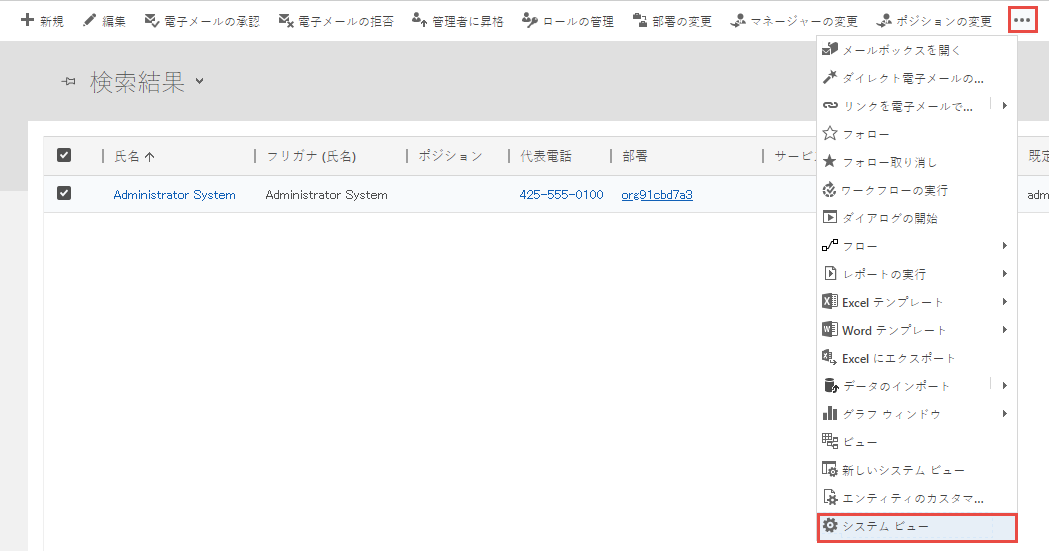
Task: Select the データのインポート menu entry text
Action: coord(896,387)
